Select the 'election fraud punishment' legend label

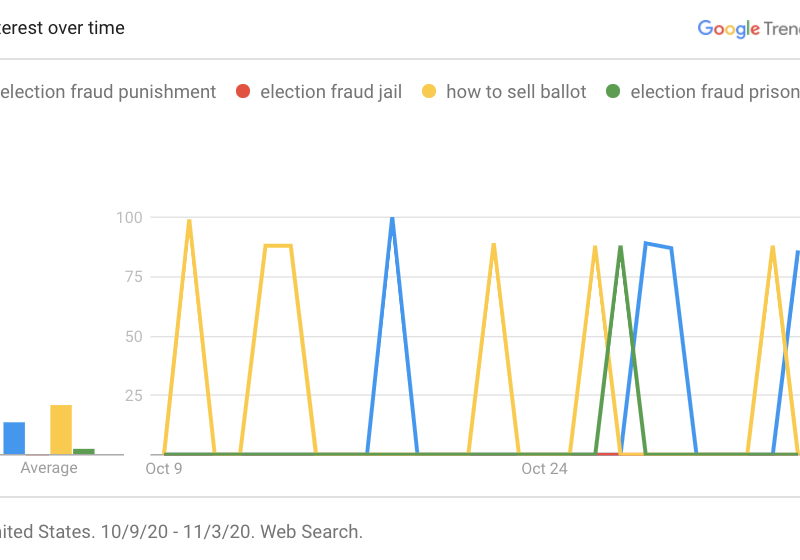tap(108, 92)
